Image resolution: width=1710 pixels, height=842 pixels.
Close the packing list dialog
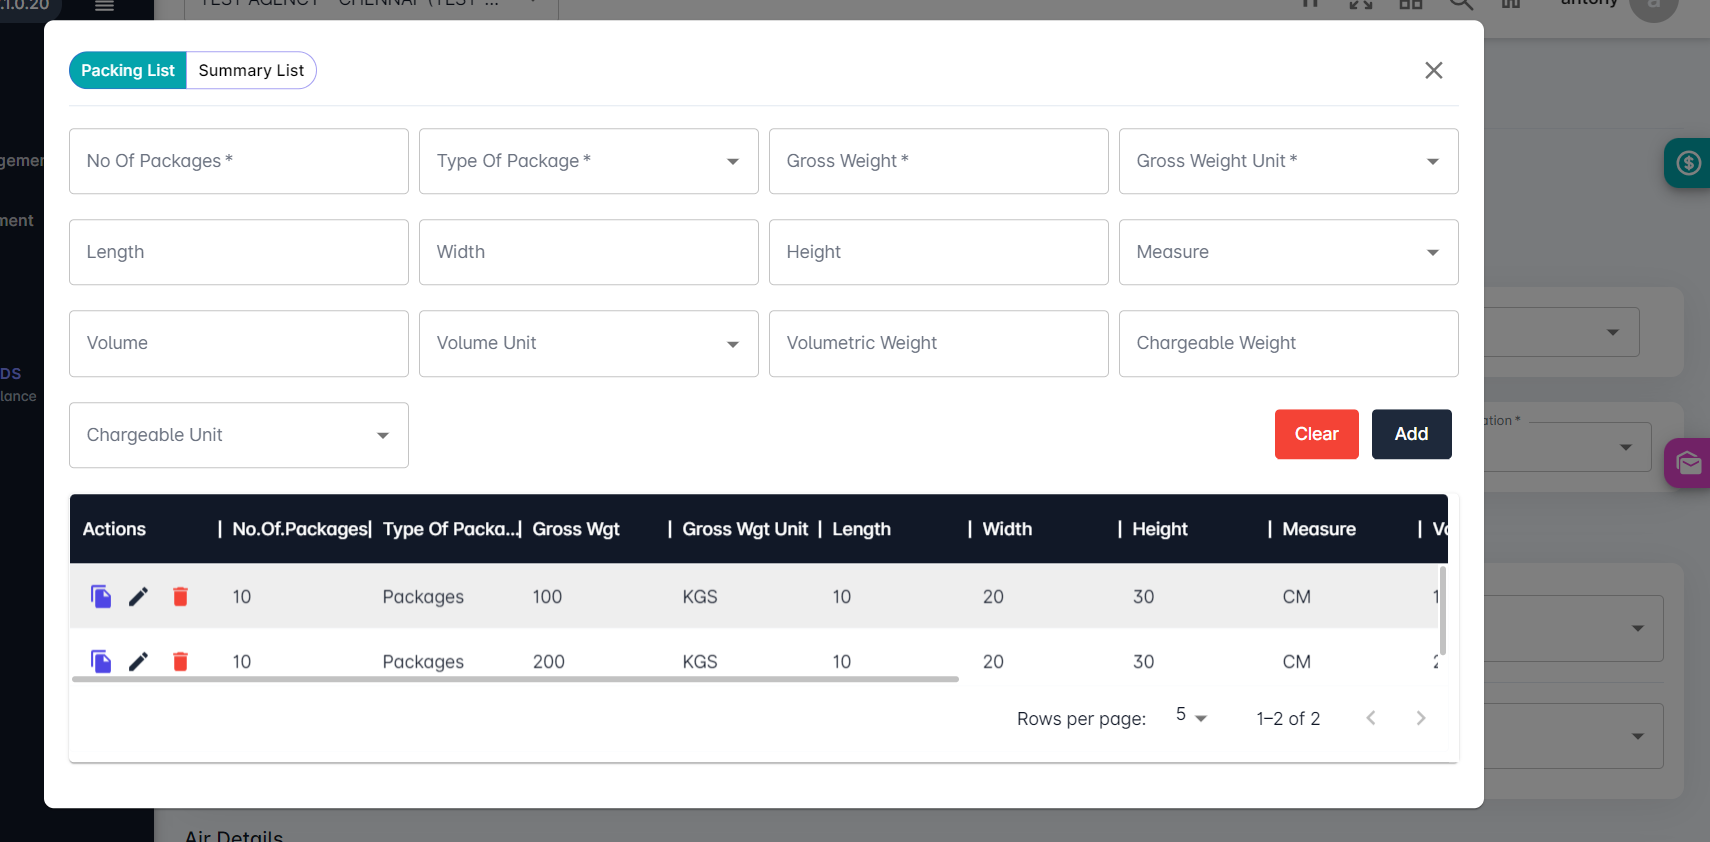click(1433, 70)
